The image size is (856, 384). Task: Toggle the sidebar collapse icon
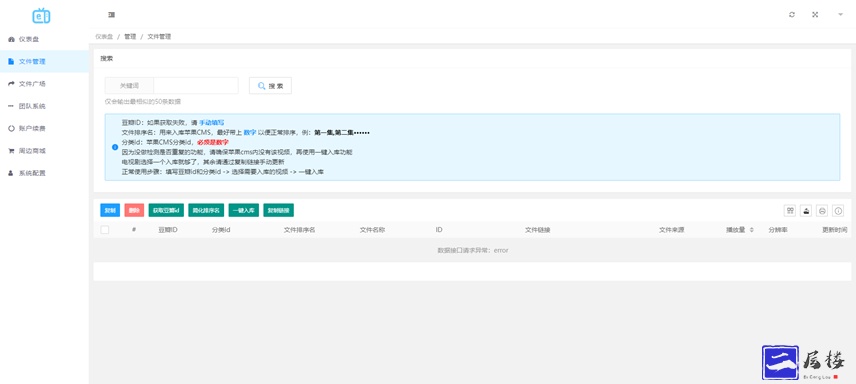pyautogui.click(x=111, y=15)
